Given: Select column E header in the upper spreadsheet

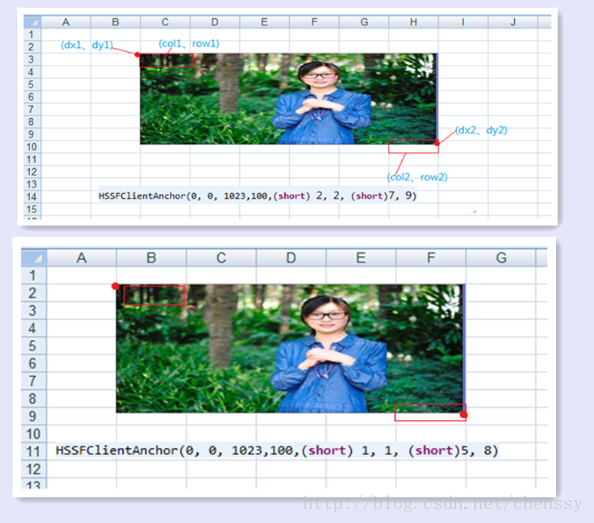Looking at the screenshot, I should coord(264,22).
